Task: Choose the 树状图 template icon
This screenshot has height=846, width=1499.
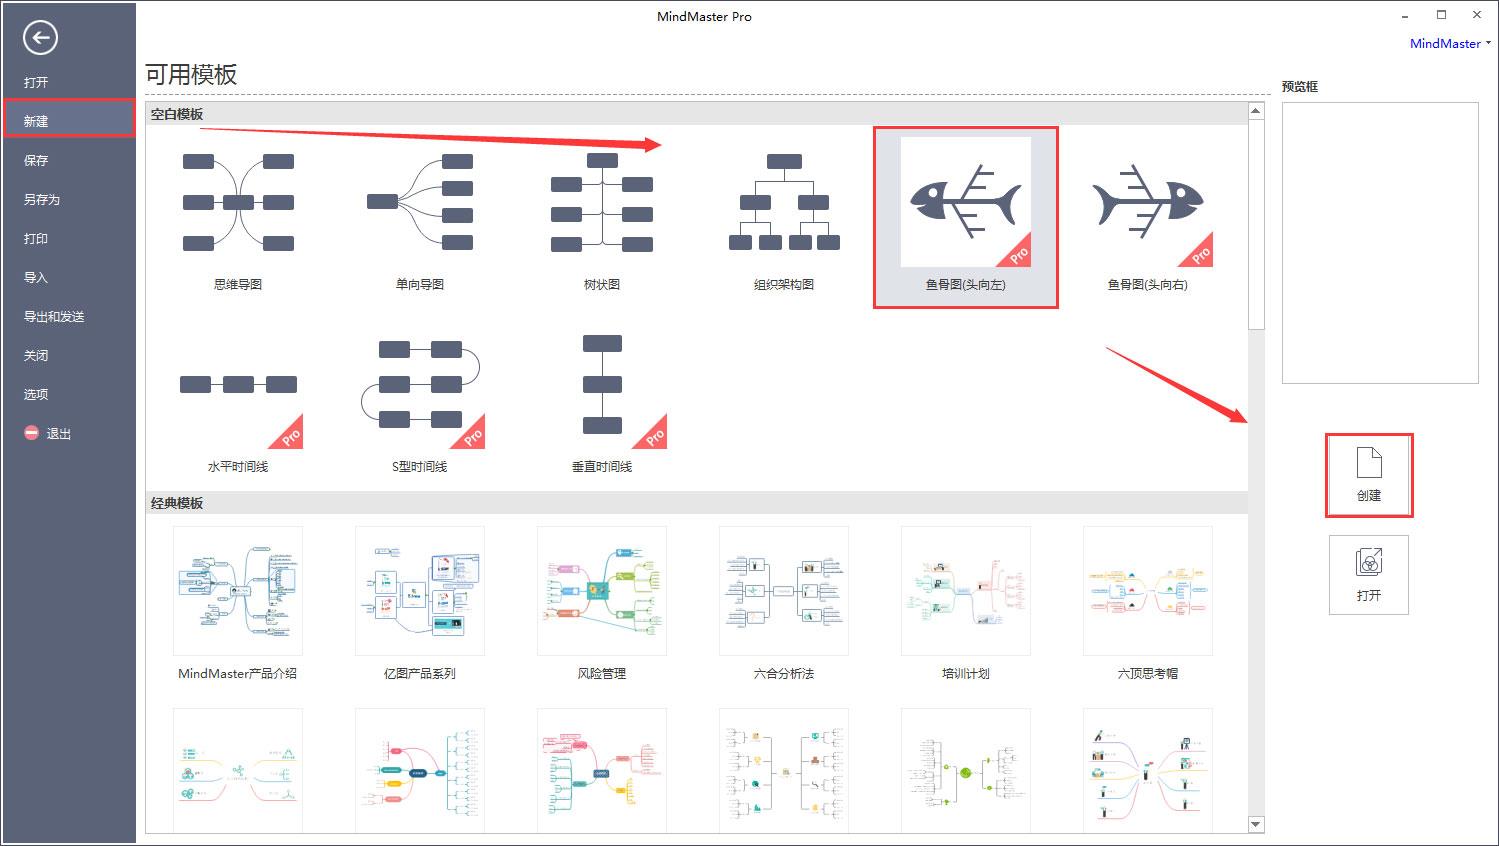Action: 602,202
